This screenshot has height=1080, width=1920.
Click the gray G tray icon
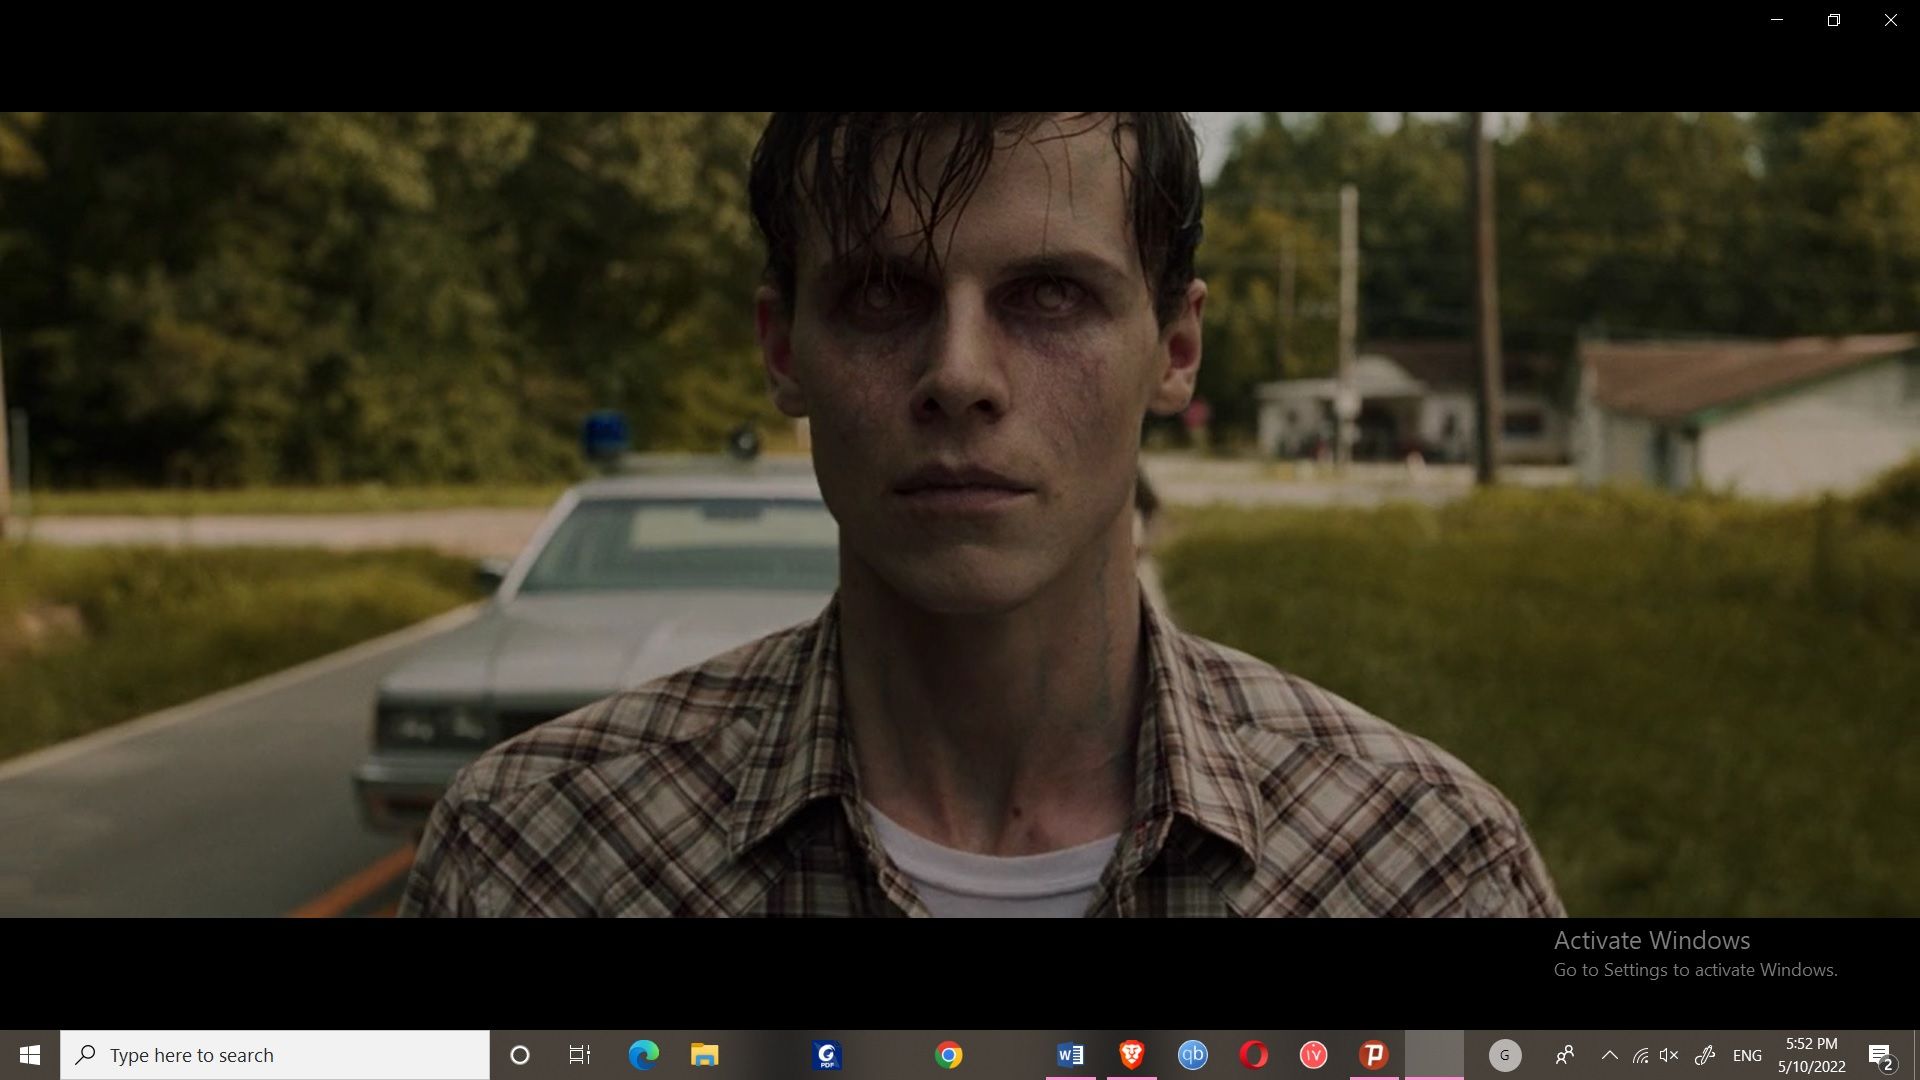1505,1055
